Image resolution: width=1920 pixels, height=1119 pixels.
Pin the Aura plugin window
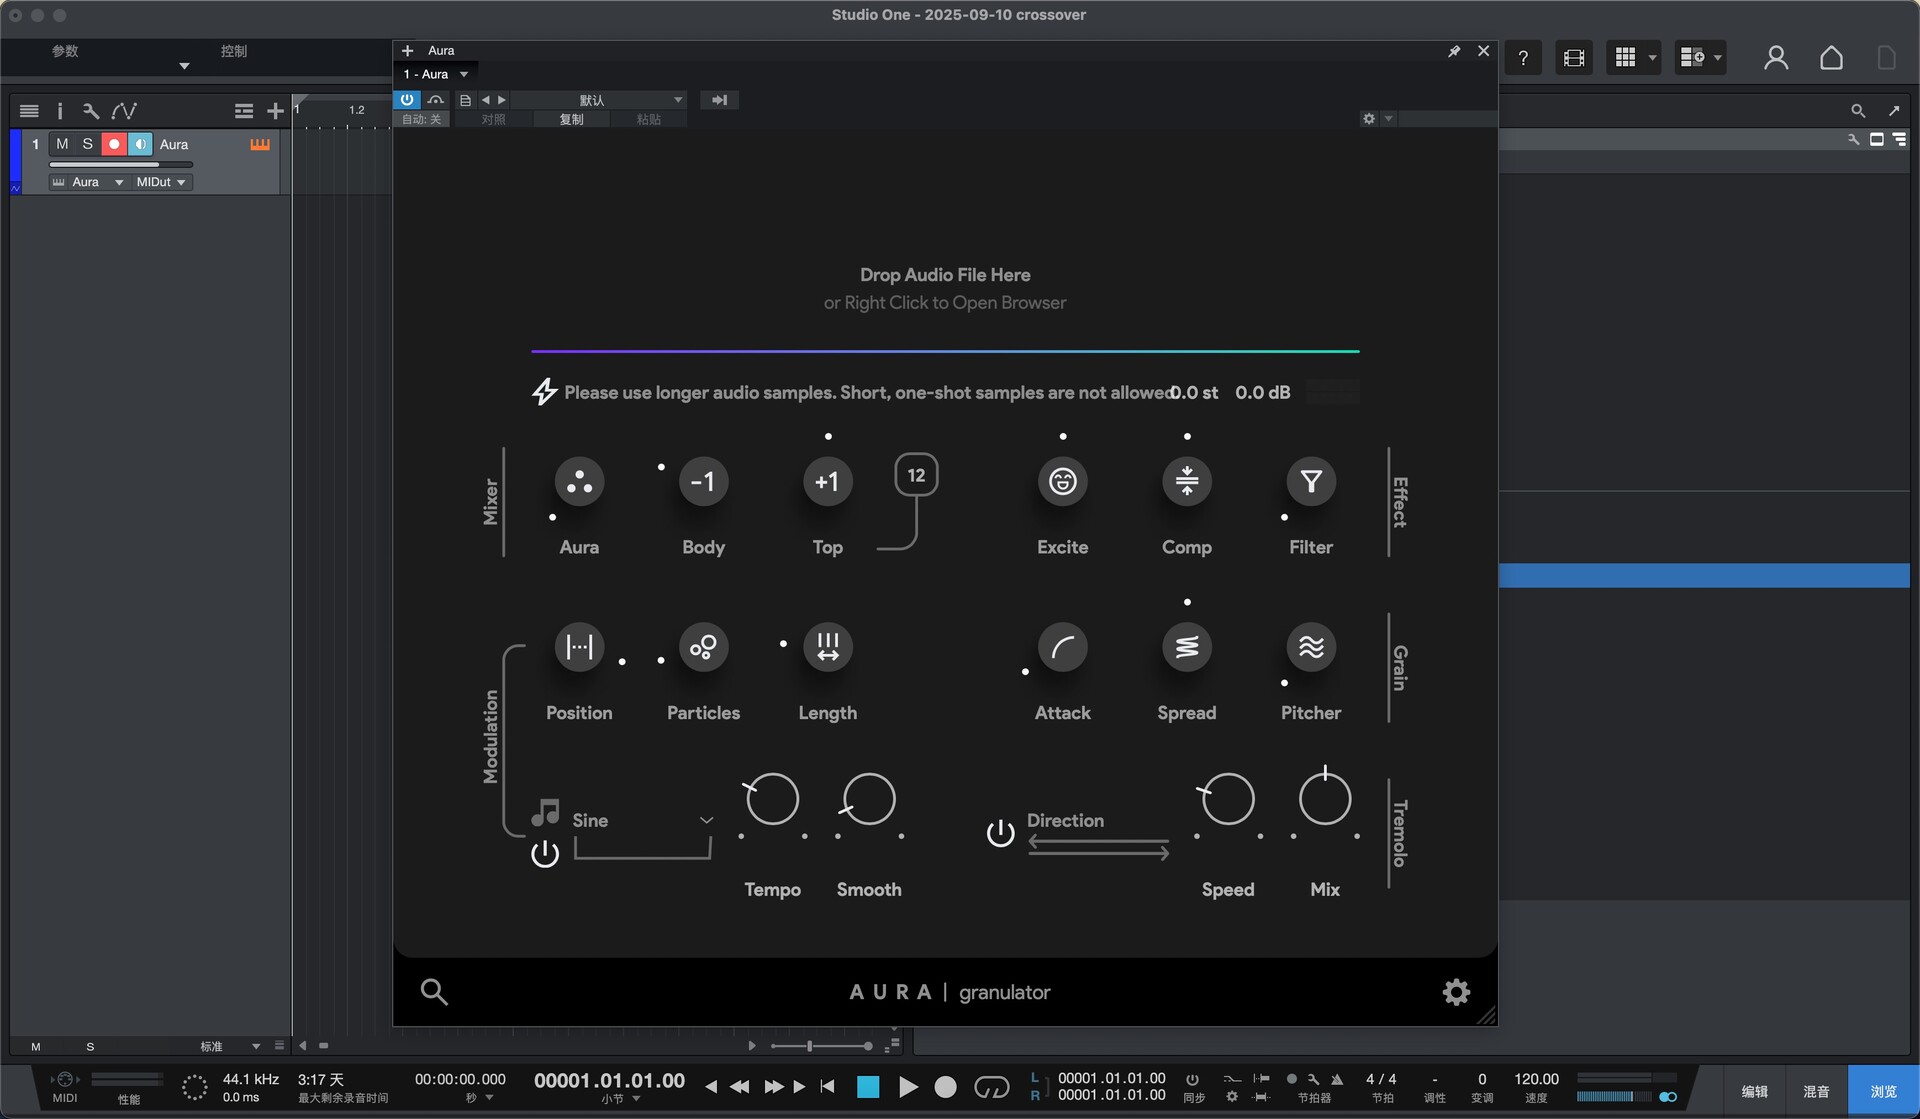point(1454,51)
